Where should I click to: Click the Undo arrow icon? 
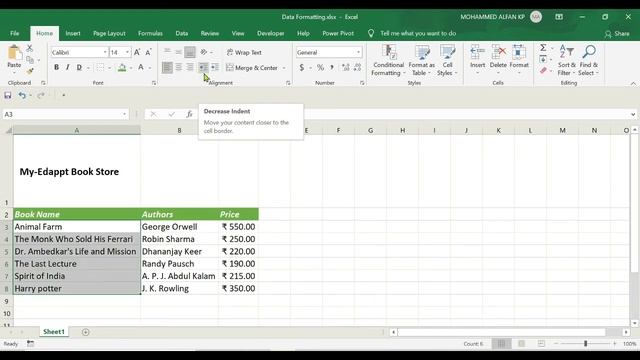point(22,95)
